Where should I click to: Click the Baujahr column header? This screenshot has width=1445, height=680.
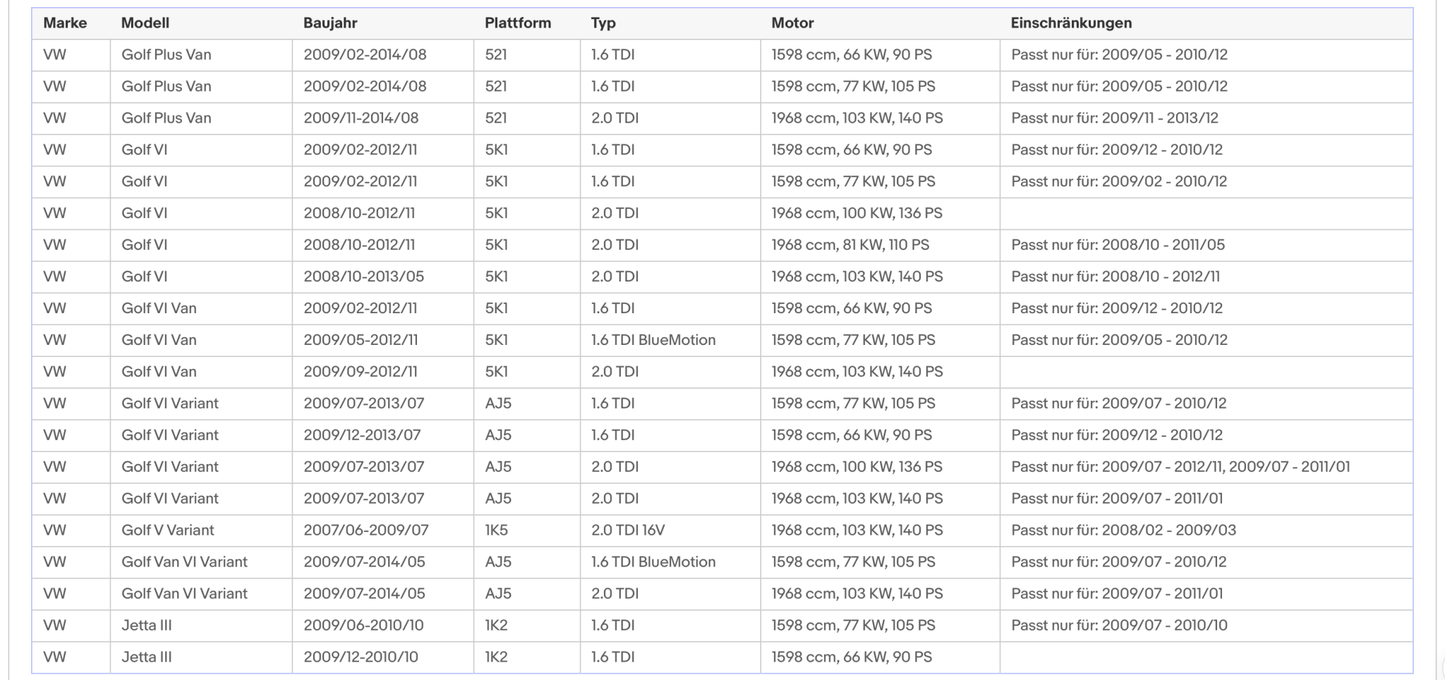point(330,23)
